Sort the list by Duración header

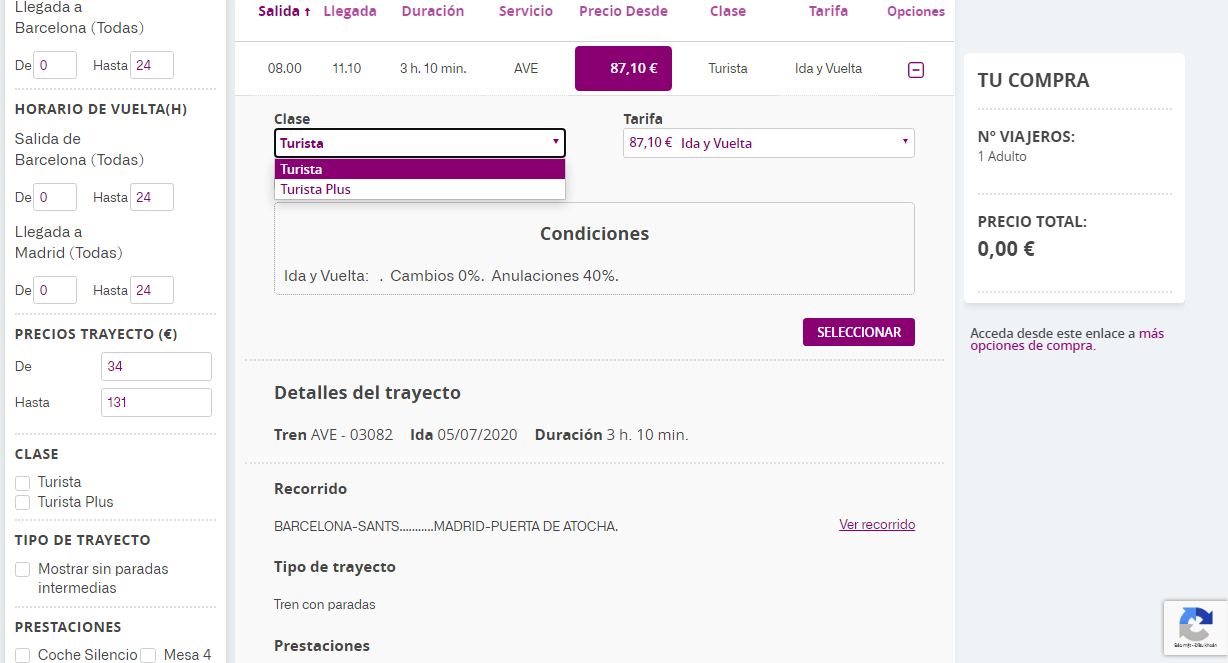point(432,12)
